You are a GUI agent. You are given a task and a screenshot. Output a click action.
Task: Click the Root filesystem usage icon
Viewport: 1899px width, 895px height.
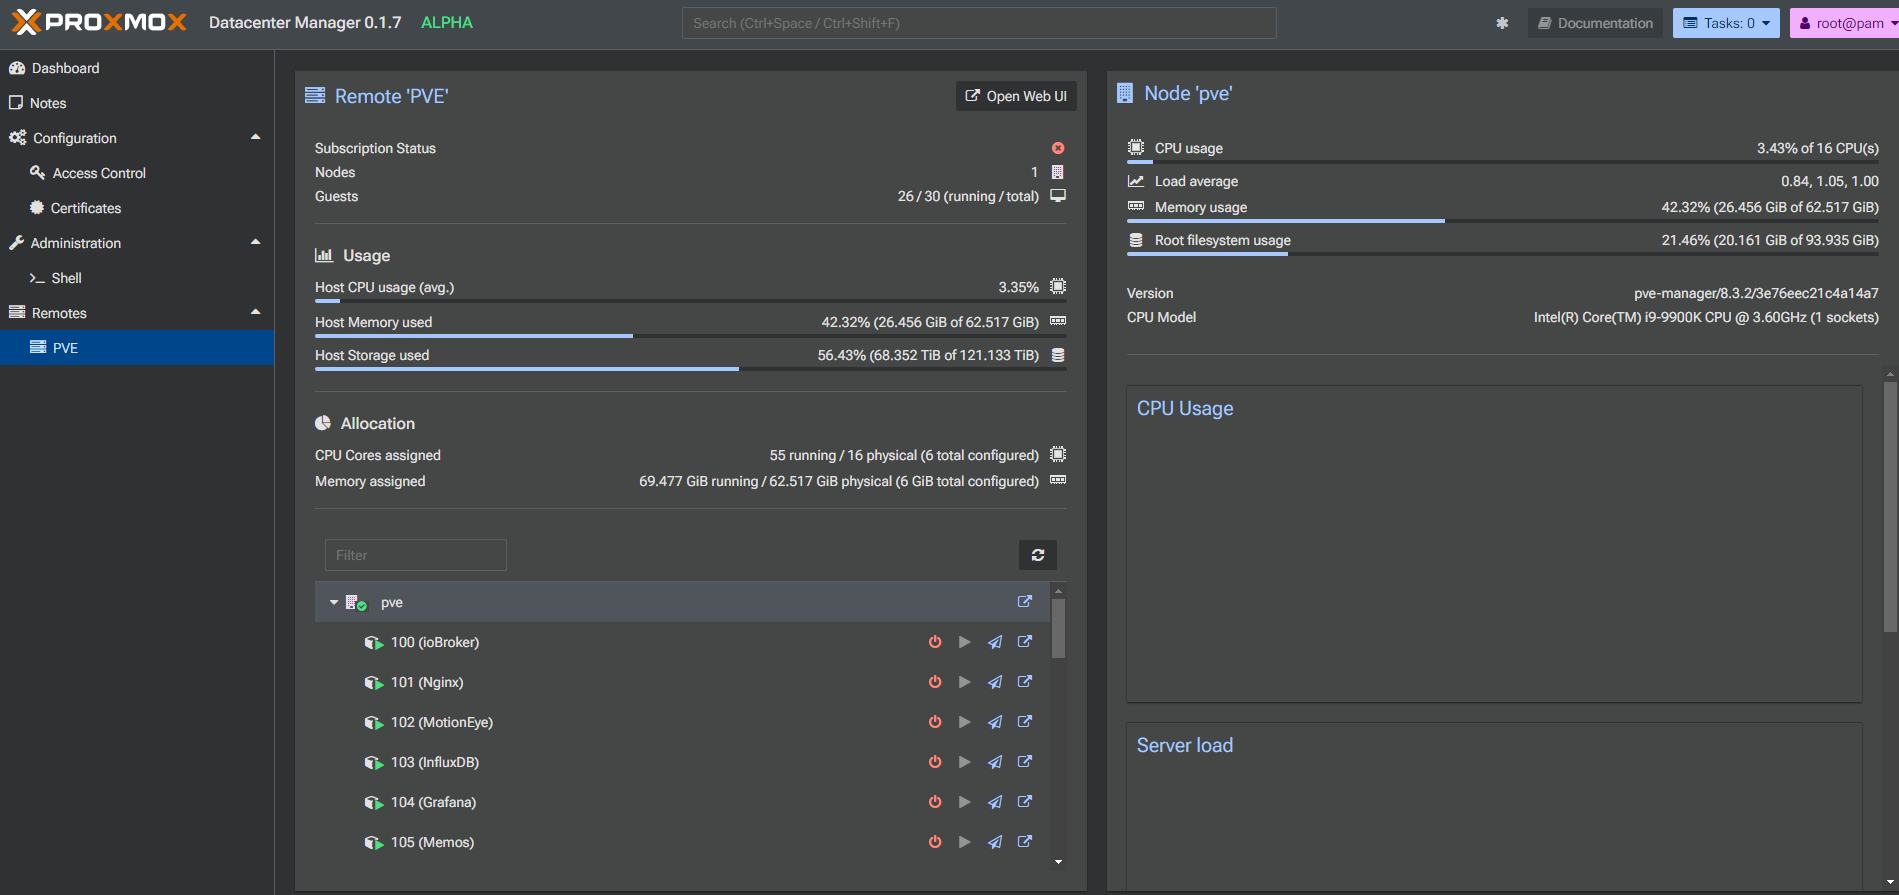(1136, 240)
